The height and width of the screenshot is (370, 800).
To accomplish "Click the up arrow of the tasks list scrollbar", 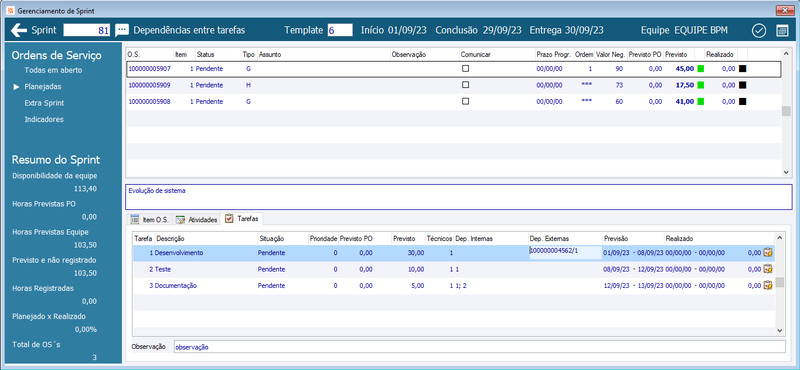I will 780,237.
